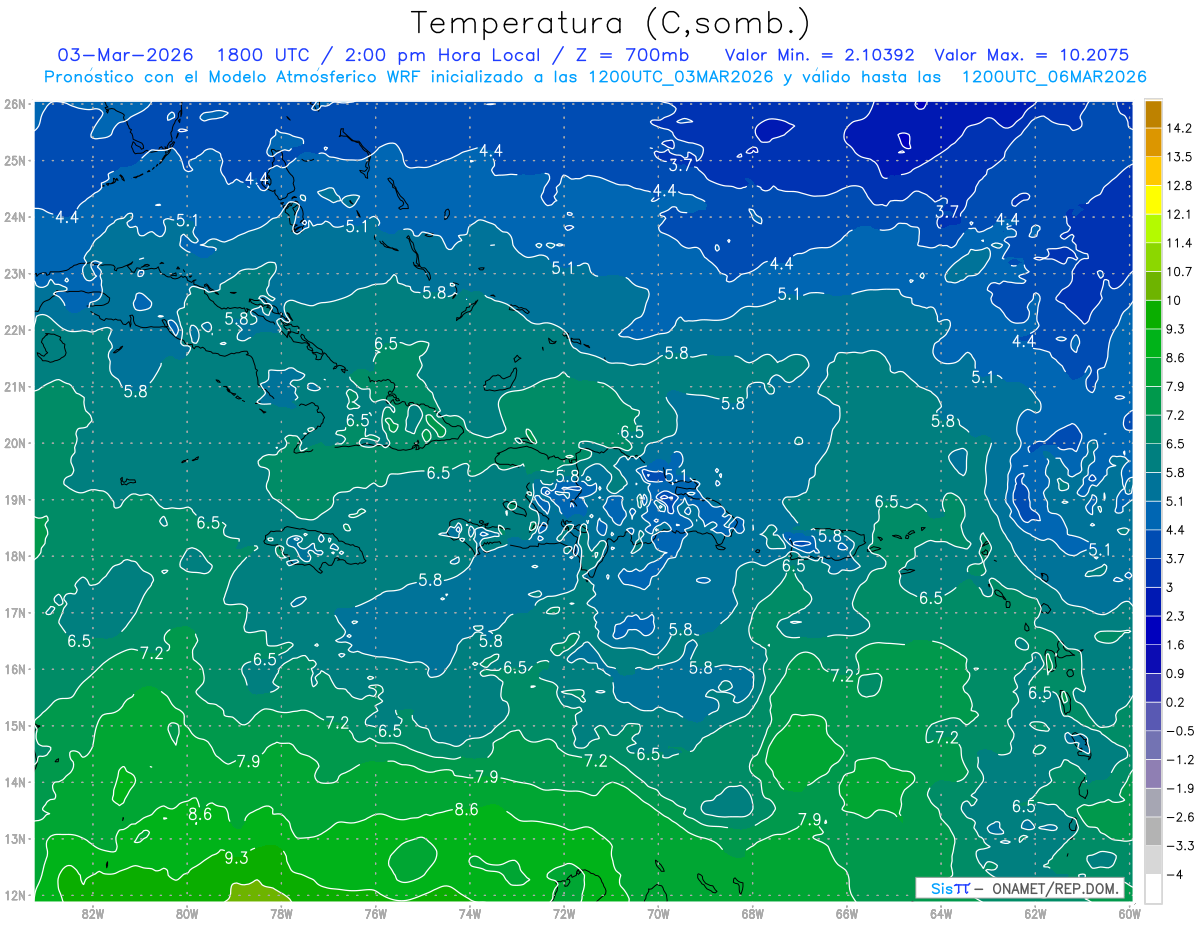Click 'Valor Min. = 2.10392' text
Screen dimensions: 1200x927
tap(819, 55)
